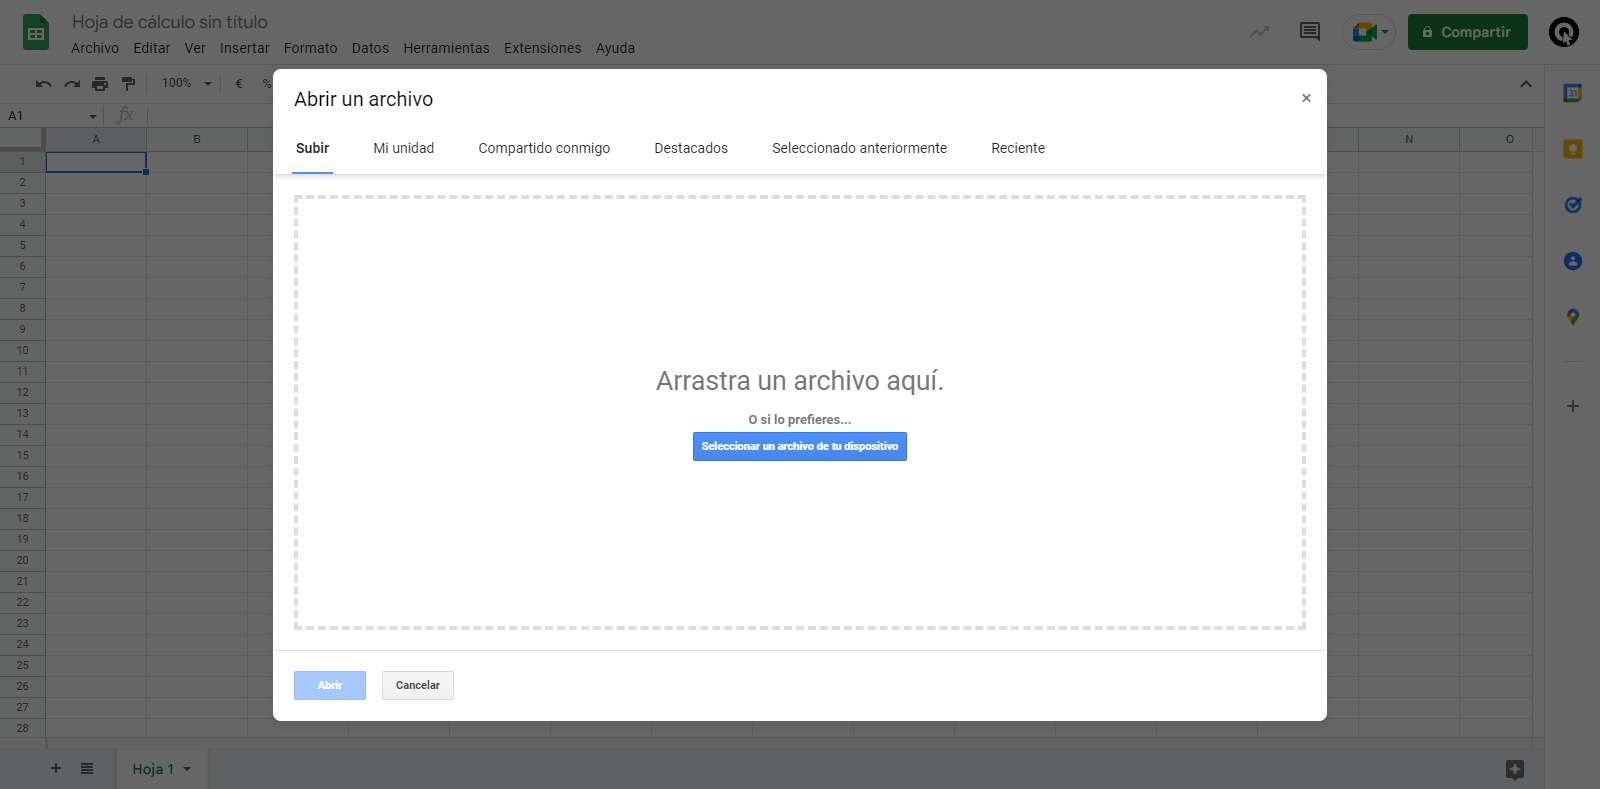1600x789 pixels.
Task: Open the comment history icon
Action: (1309, 32)
